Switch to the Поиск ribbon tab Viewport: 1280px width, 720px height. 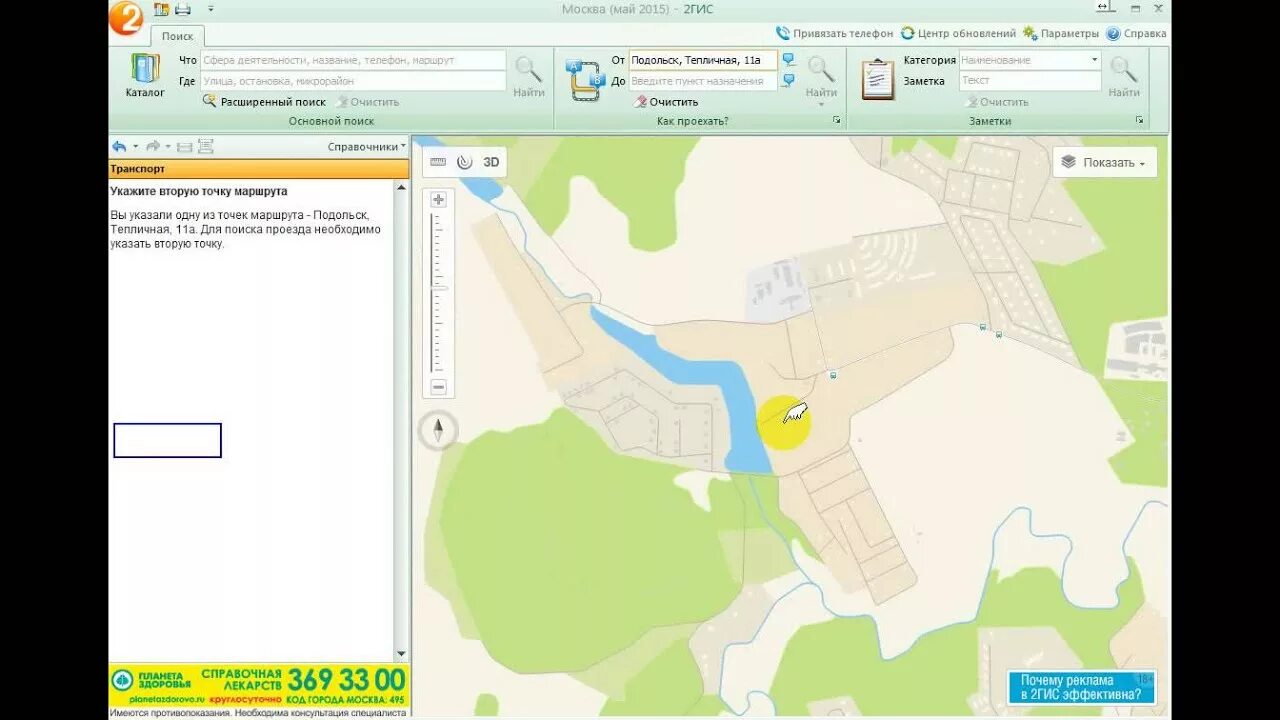coord(178,36)
